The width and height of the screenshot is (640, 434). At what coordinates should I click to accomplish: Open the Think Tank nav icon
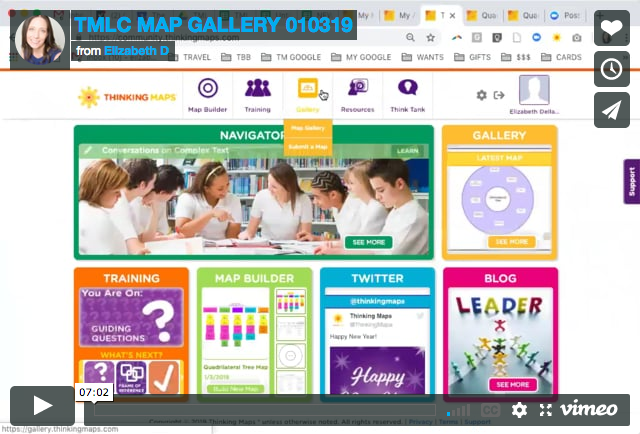coord(407,95)
